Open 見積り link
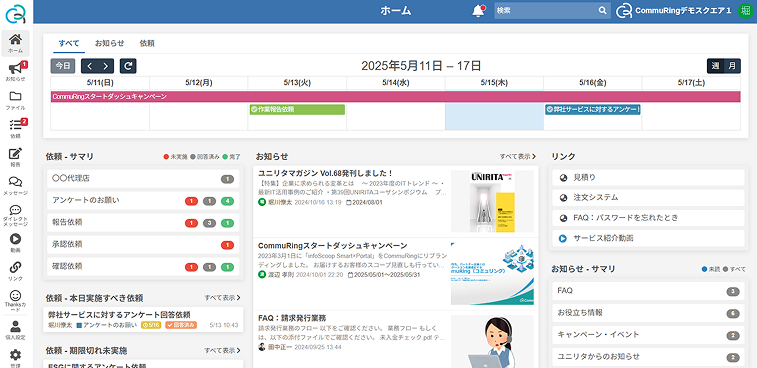The width and height of the screenshot is (757, 368). point(648,178)
